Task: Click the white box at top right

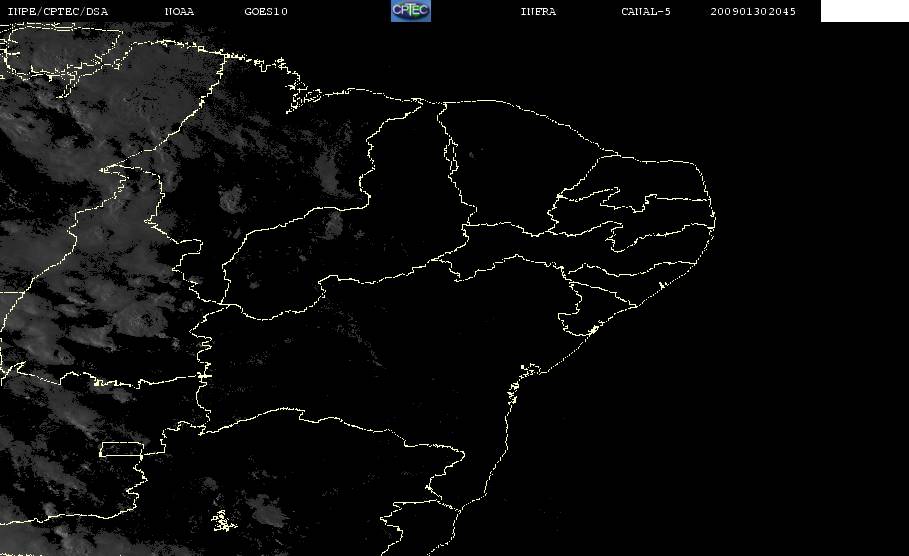Action: click(x=865, y=11)
